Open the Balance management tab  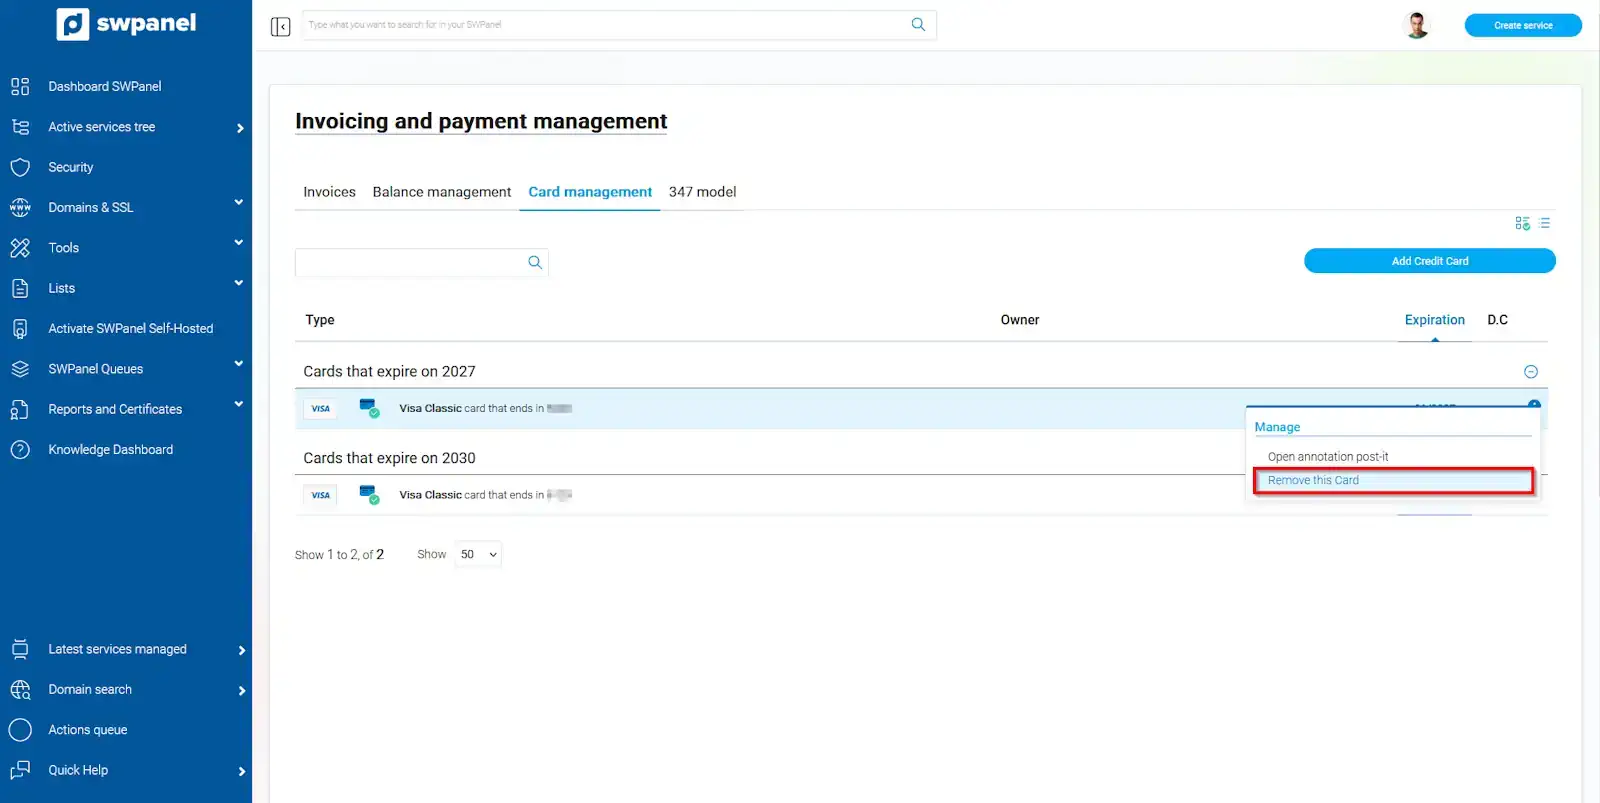(441, 192)
